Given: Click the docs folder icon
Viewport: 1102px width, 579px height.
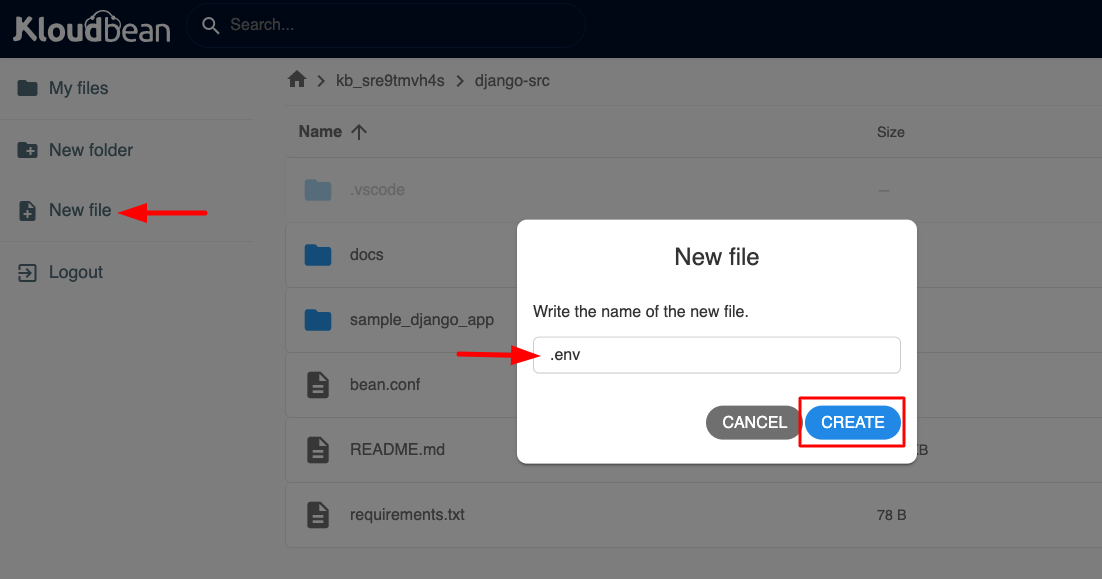Looking at the screenshot, I should [x=318, y=254].
